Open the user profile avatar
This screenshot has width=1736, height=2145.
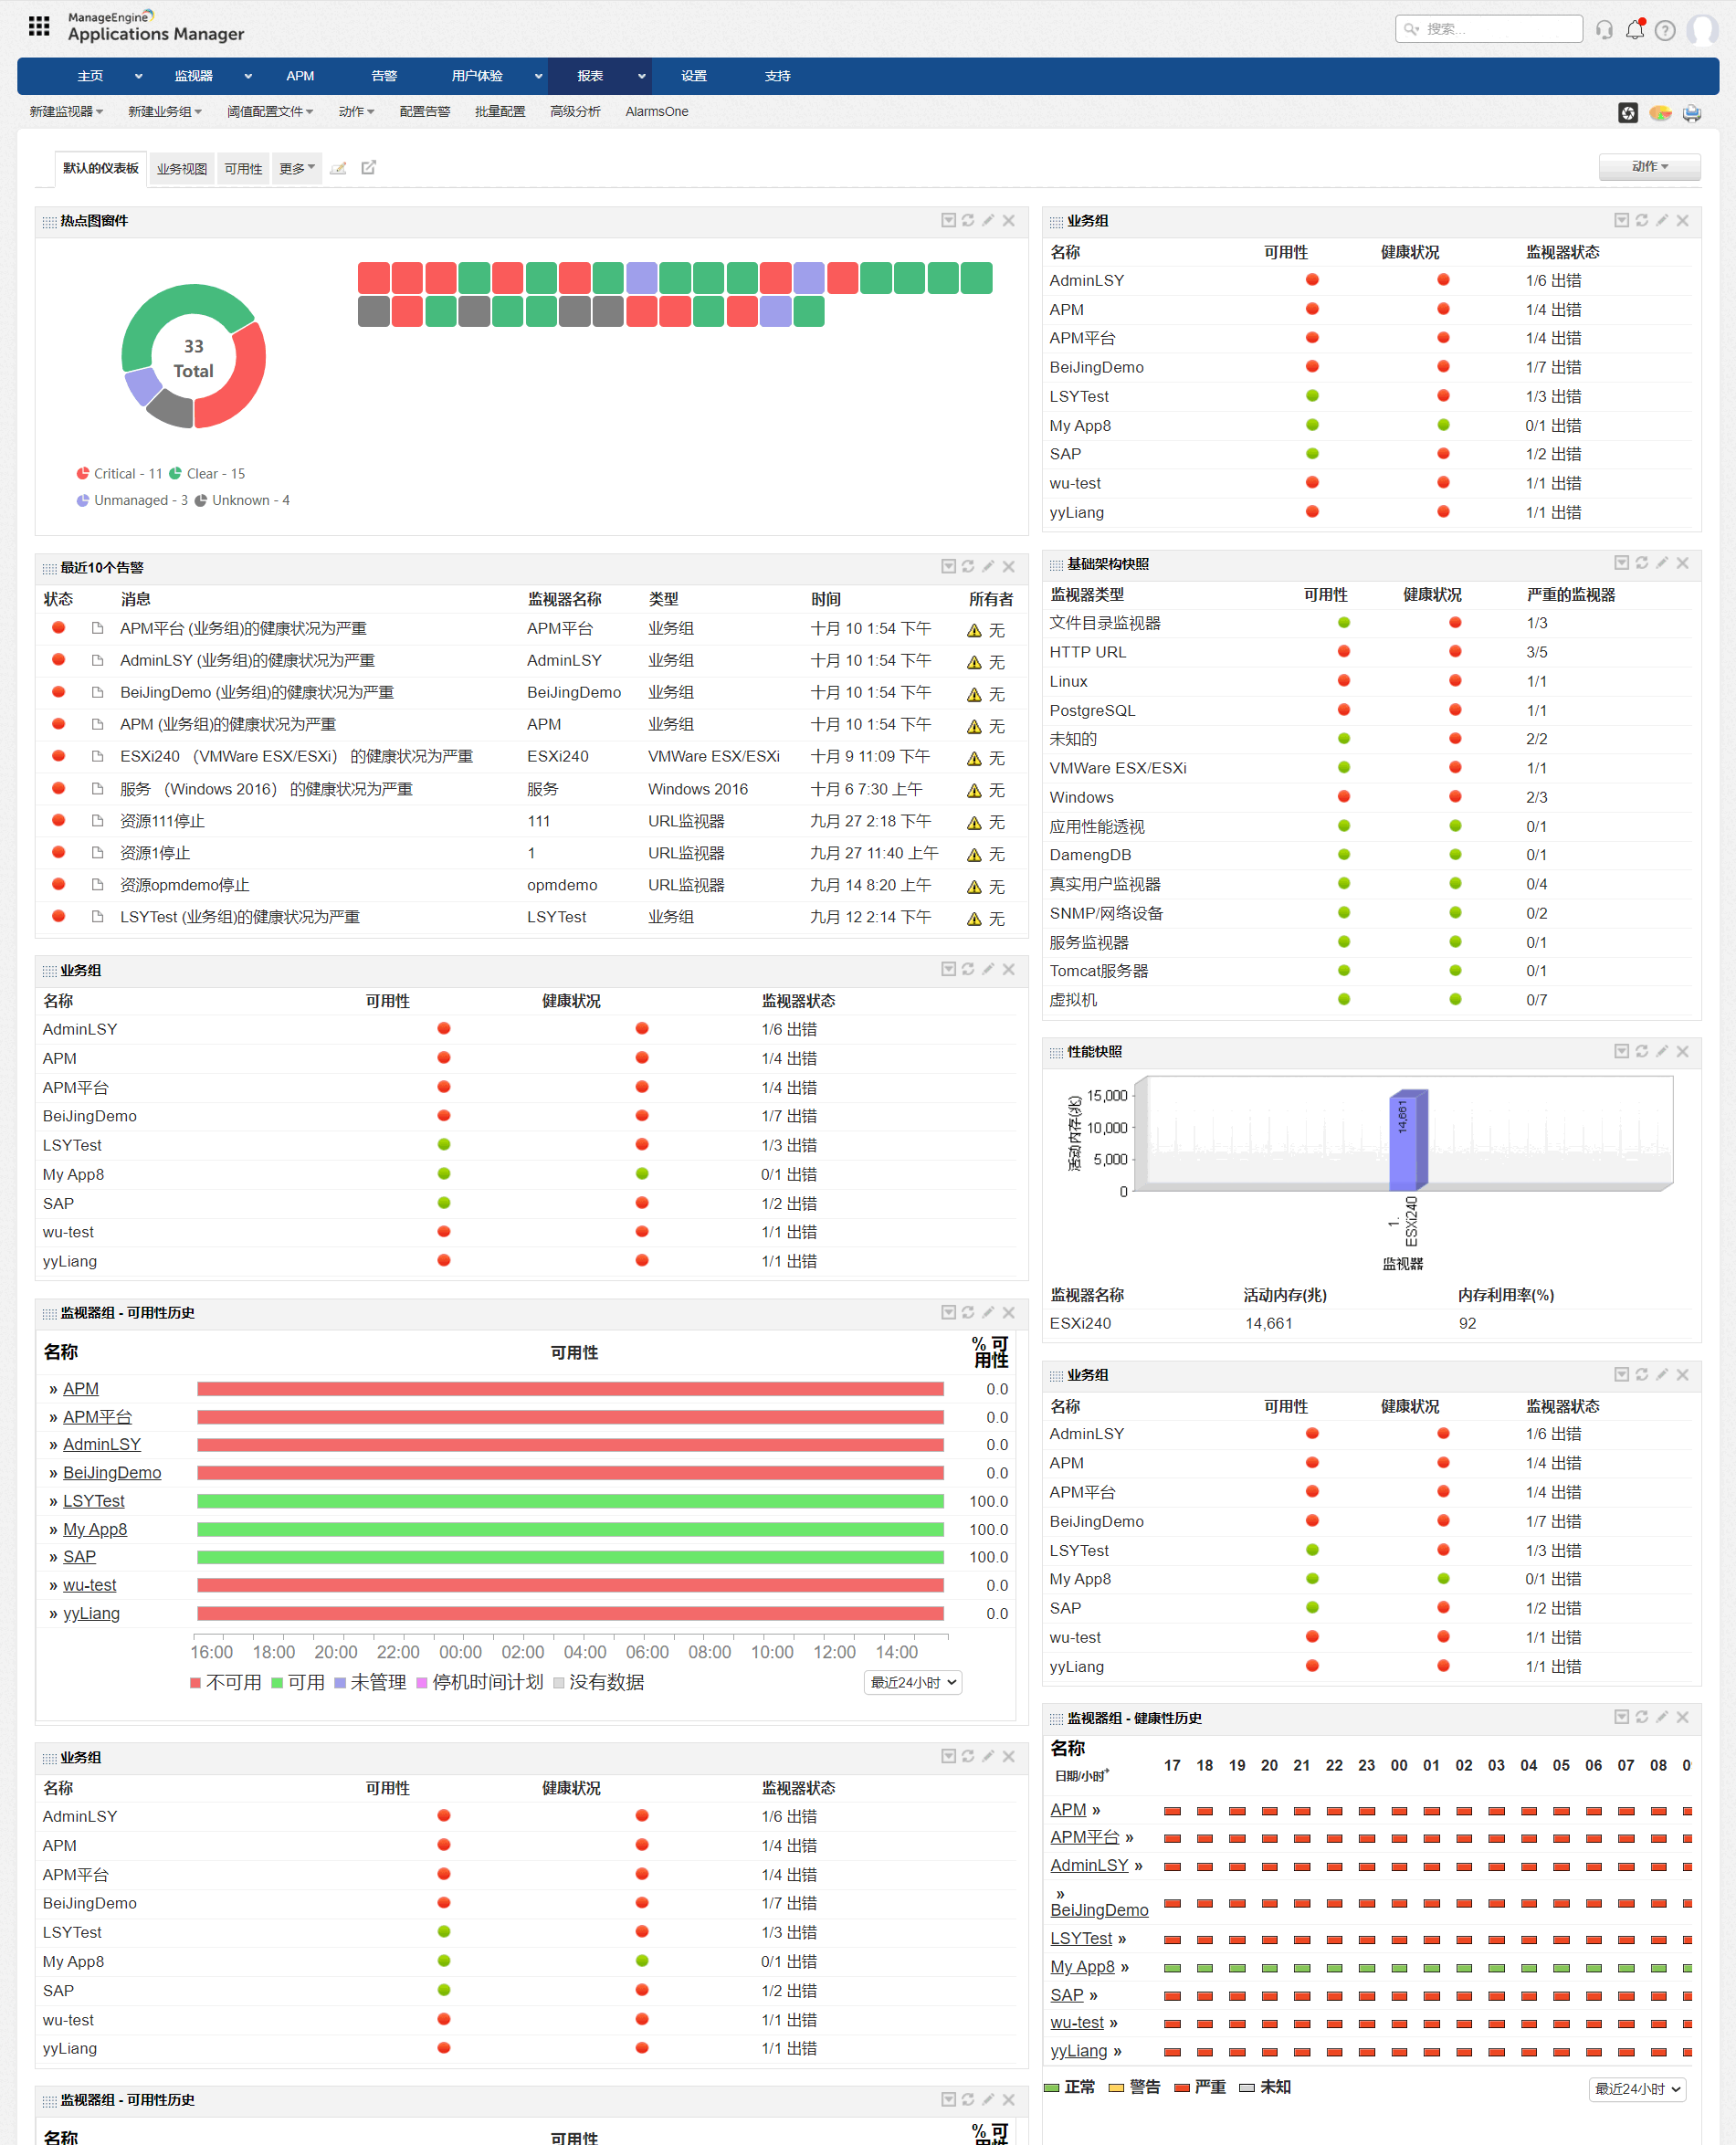click(1701, 30)
